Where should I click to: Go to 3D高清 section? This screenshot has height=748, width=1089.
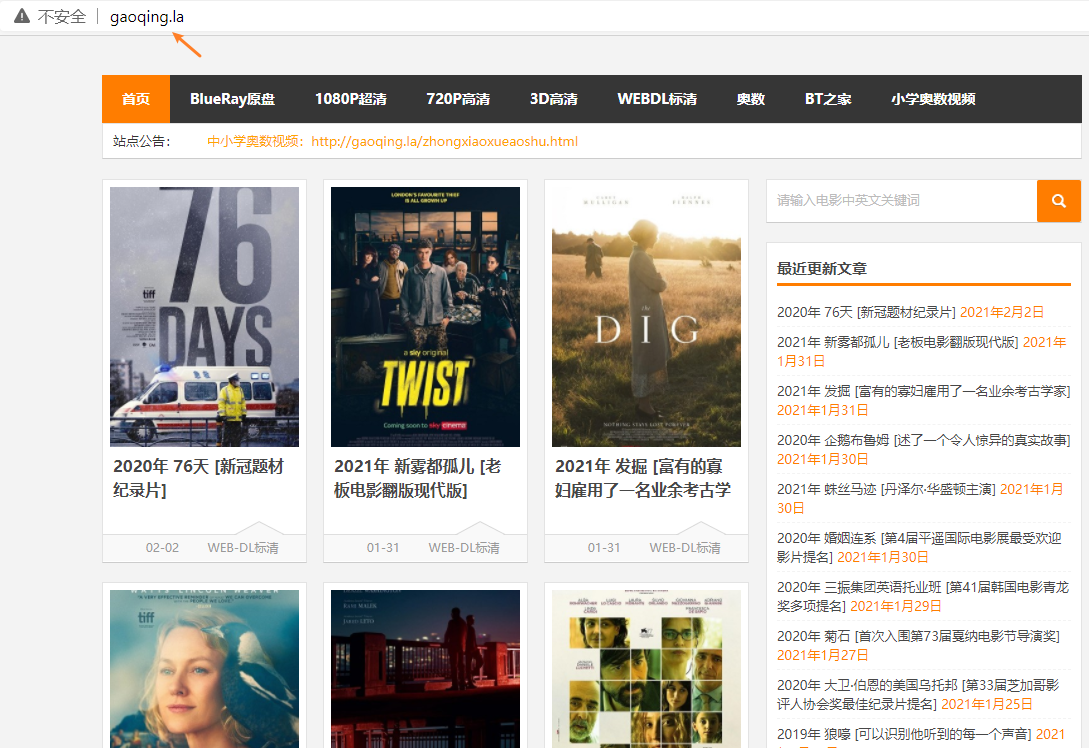(553, 99)
